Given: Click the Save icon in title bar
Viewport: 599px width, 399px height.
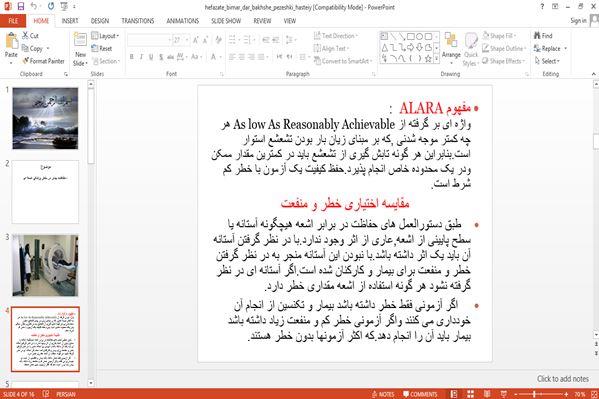Looking at the screenshot, I should [x=21, y=6].
